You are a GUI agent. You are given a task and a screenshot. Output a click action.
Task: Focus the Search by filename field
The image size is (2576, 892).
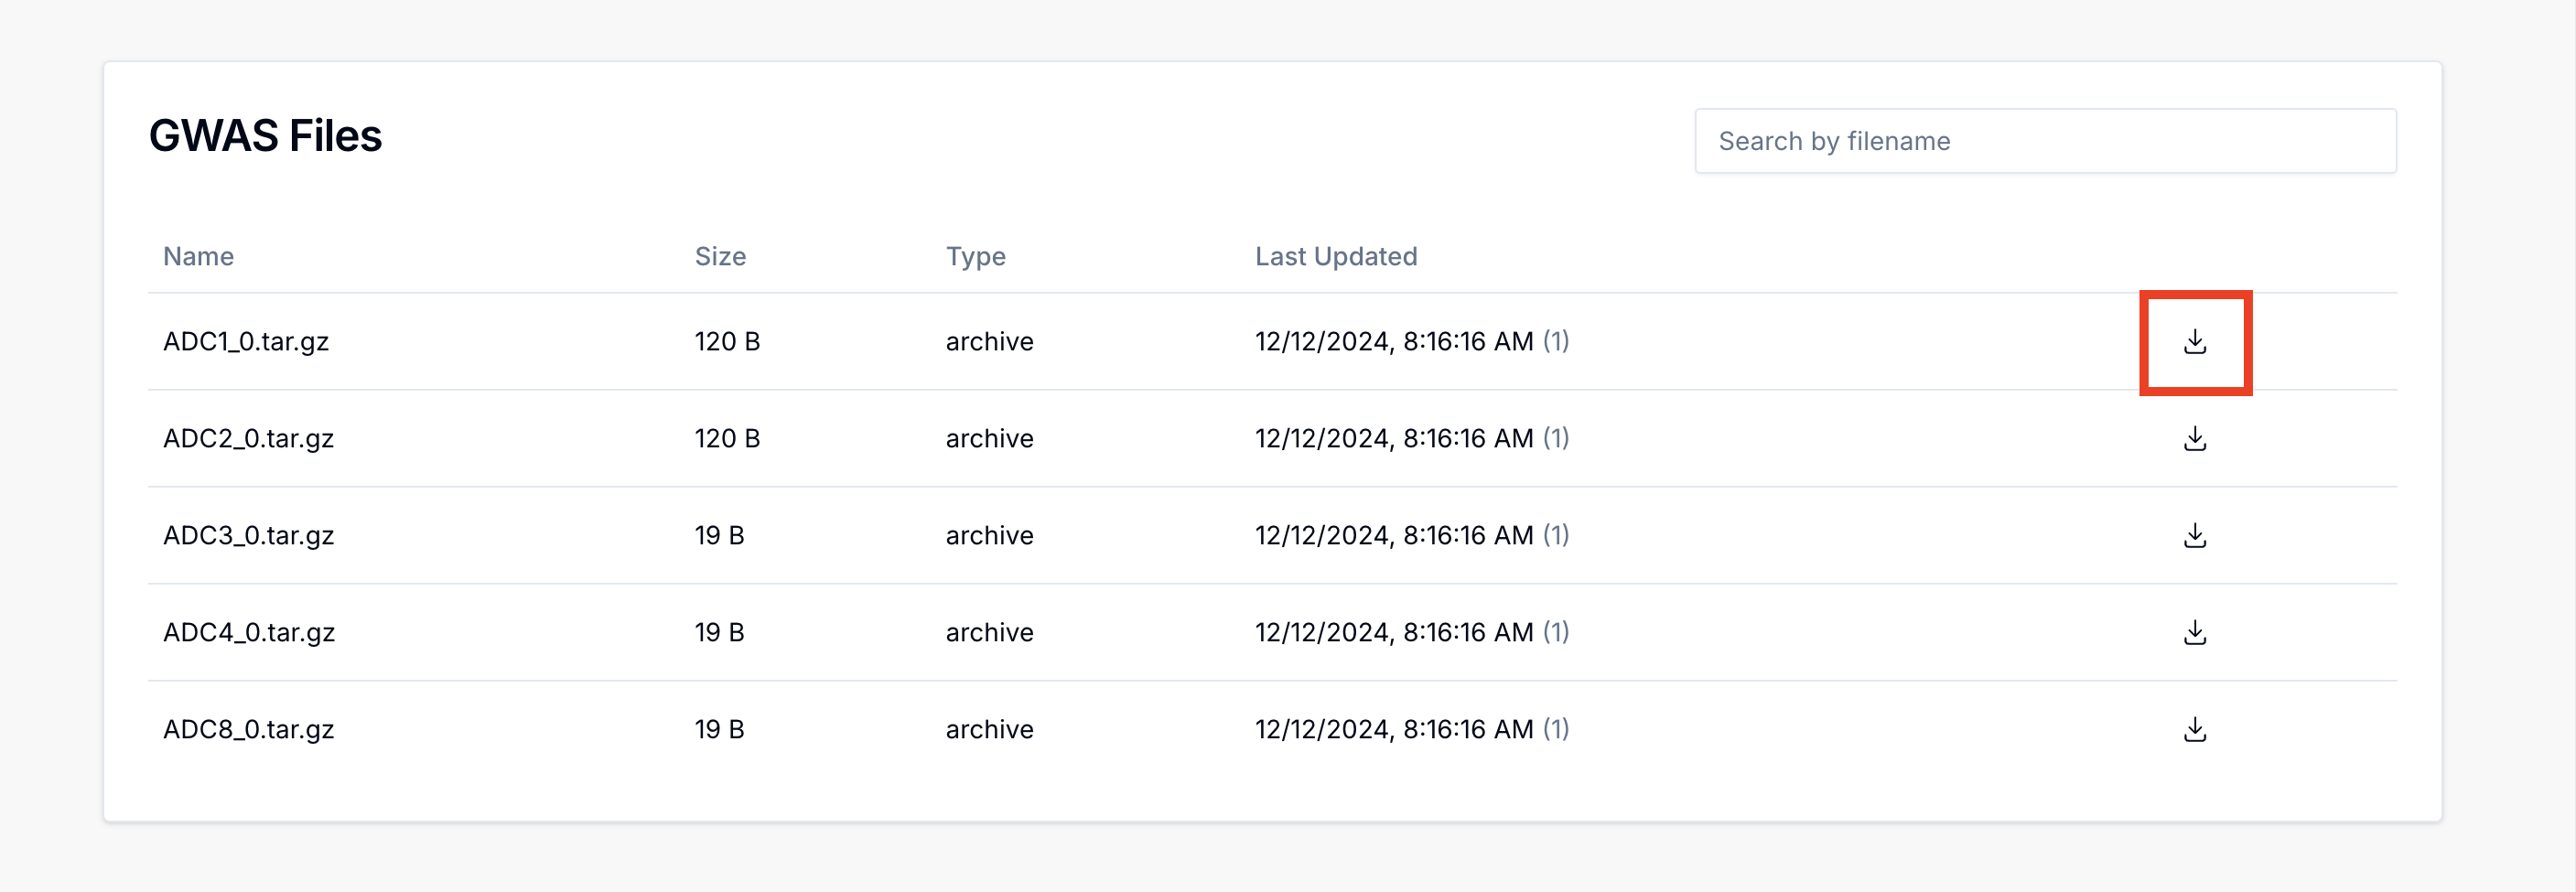coord(2044,141)
